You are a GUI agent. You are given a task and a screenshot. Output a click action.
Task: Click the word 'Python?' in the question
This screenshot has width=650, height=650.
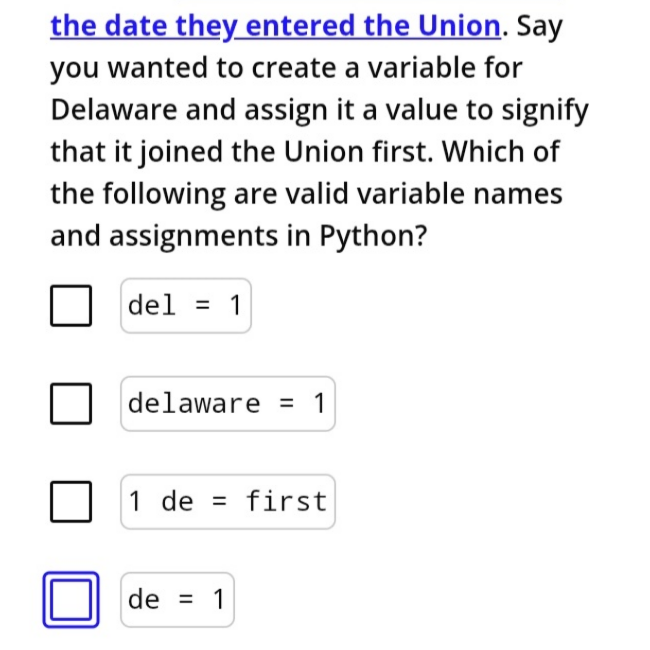(373, 236)
